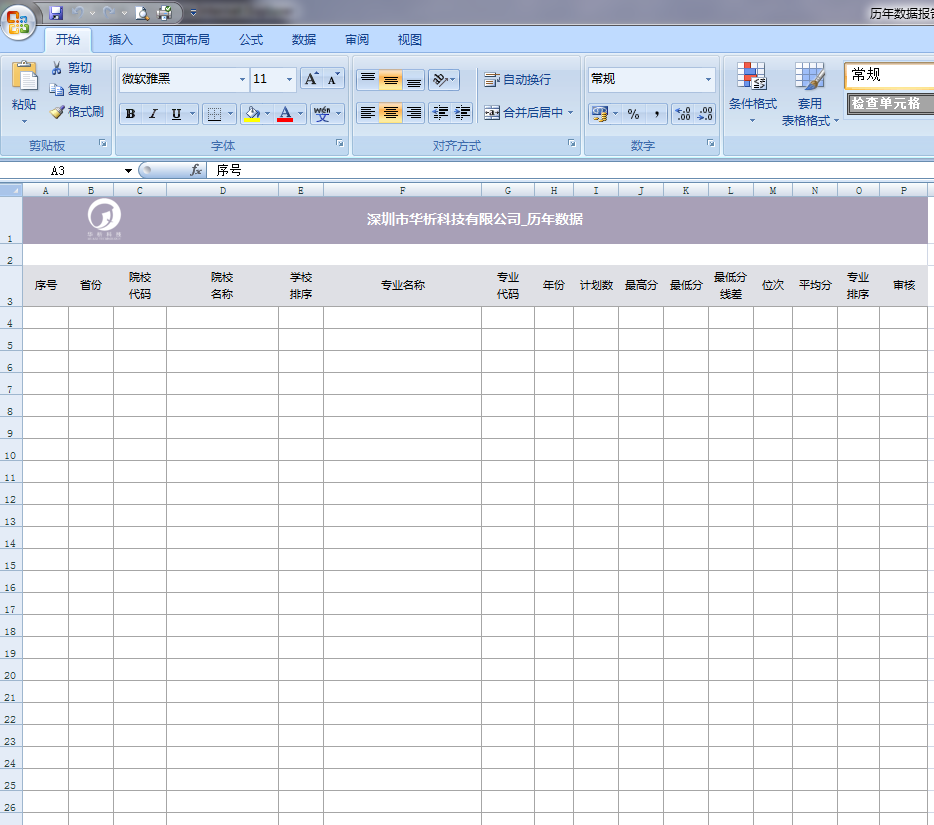
Task: Click the Copy (复制) icon
Action: pos(57,90)
